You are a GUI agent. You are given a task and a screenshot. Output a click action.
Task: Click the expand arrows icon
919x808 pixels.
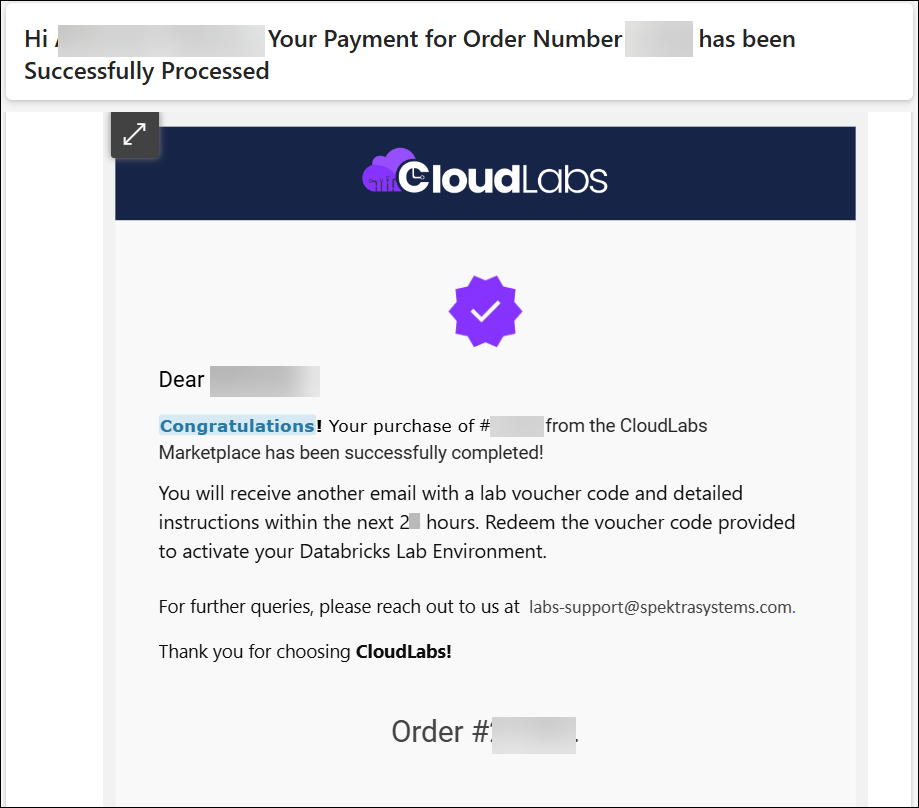(x=135, y=134)
